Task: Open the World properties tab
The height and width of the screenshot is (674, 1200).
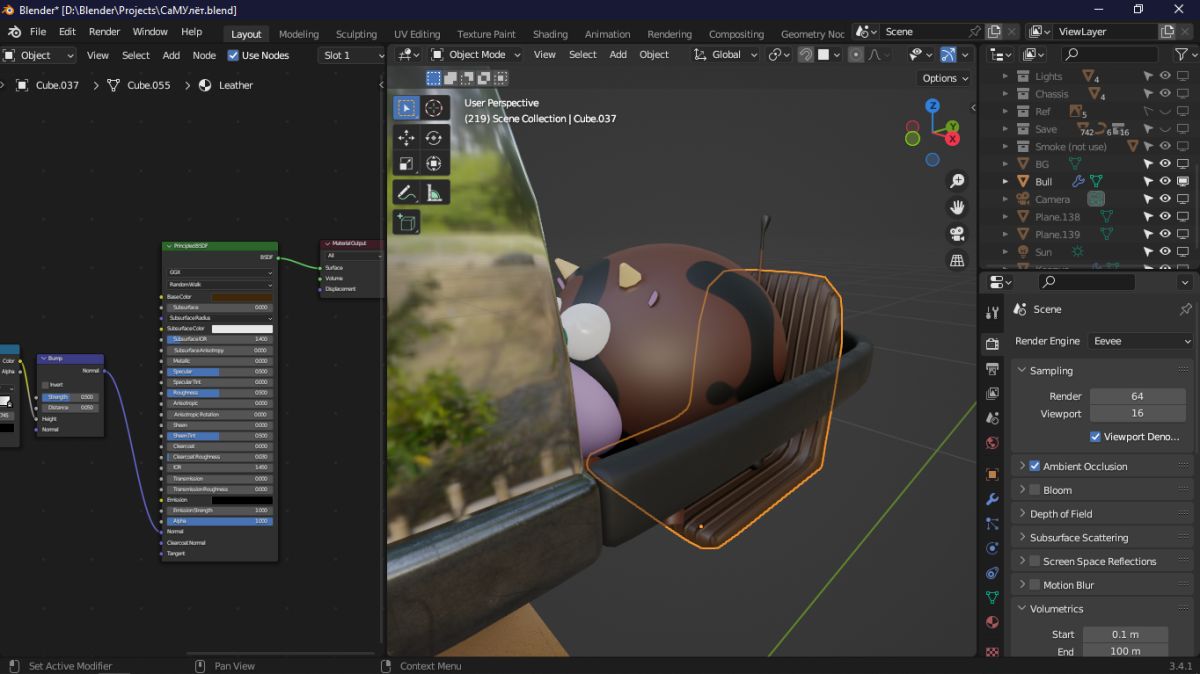Action: click(x=992, y=443)
